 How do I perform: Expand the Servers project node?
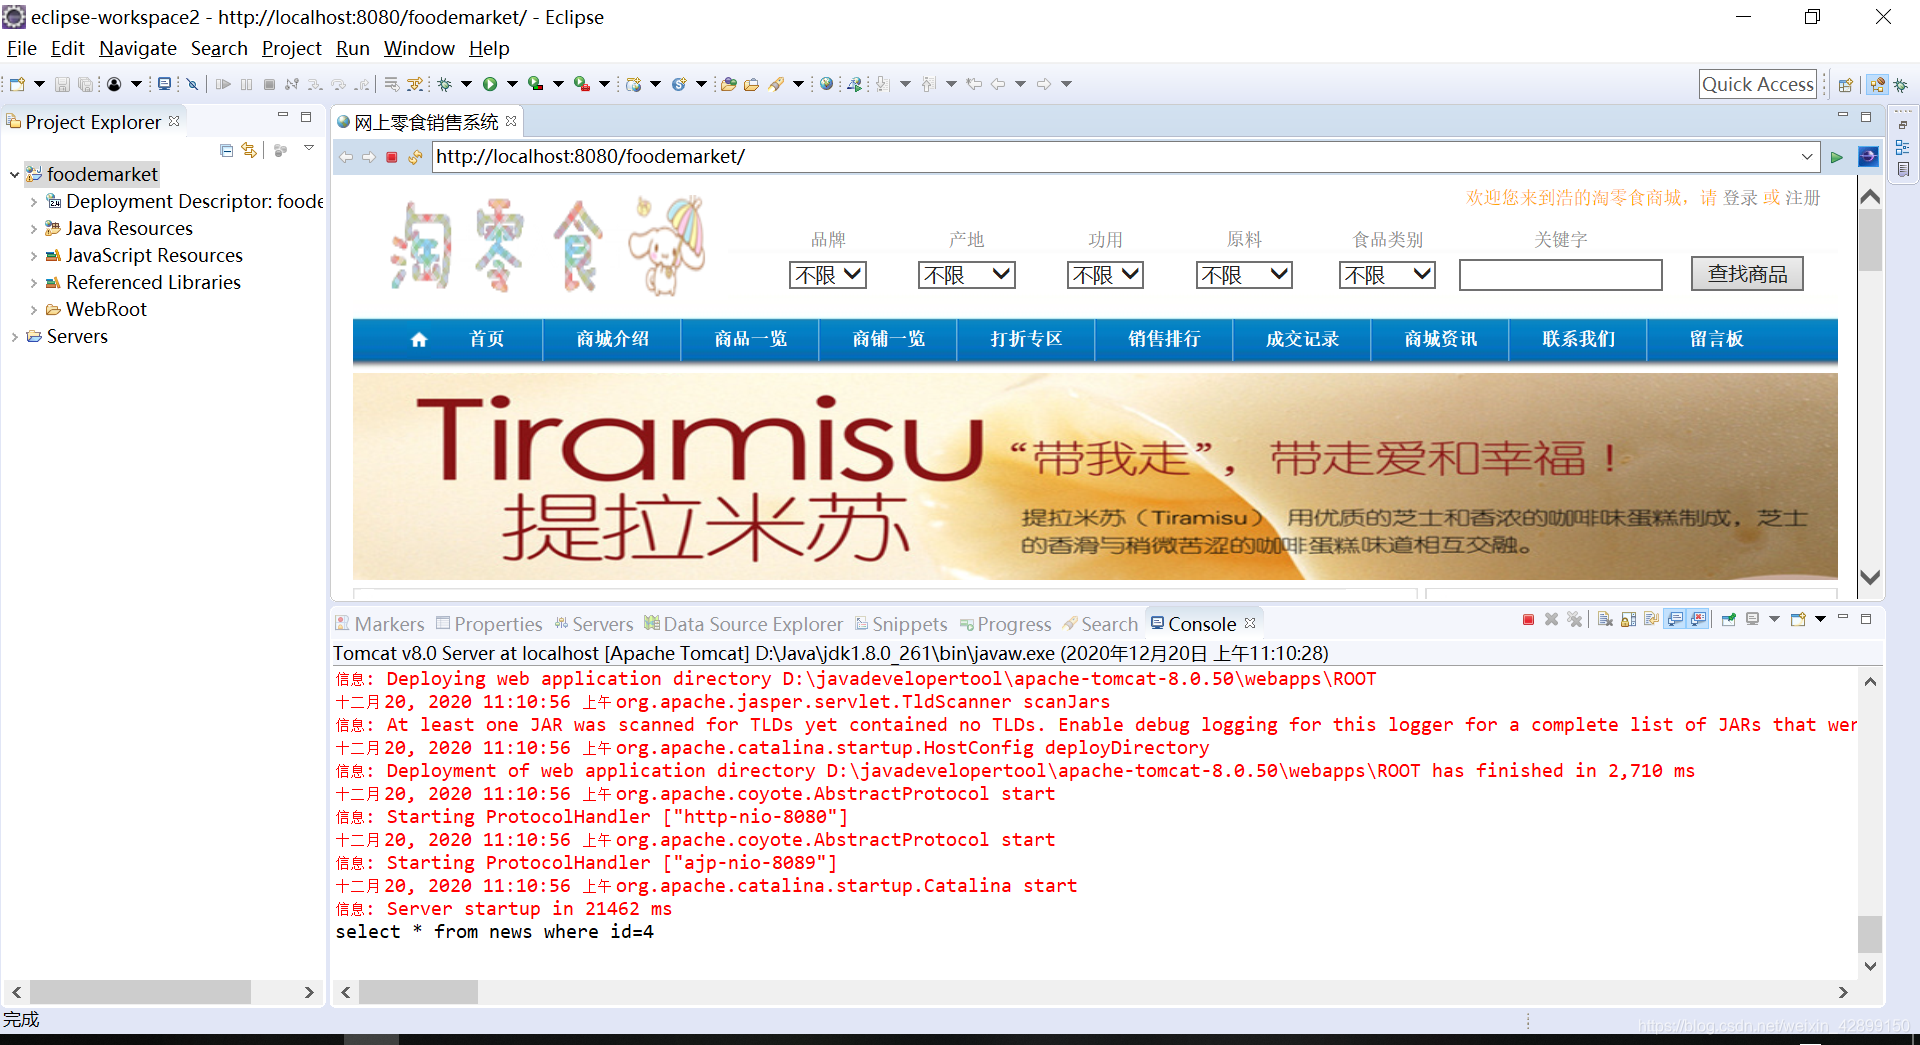point(14,337)
